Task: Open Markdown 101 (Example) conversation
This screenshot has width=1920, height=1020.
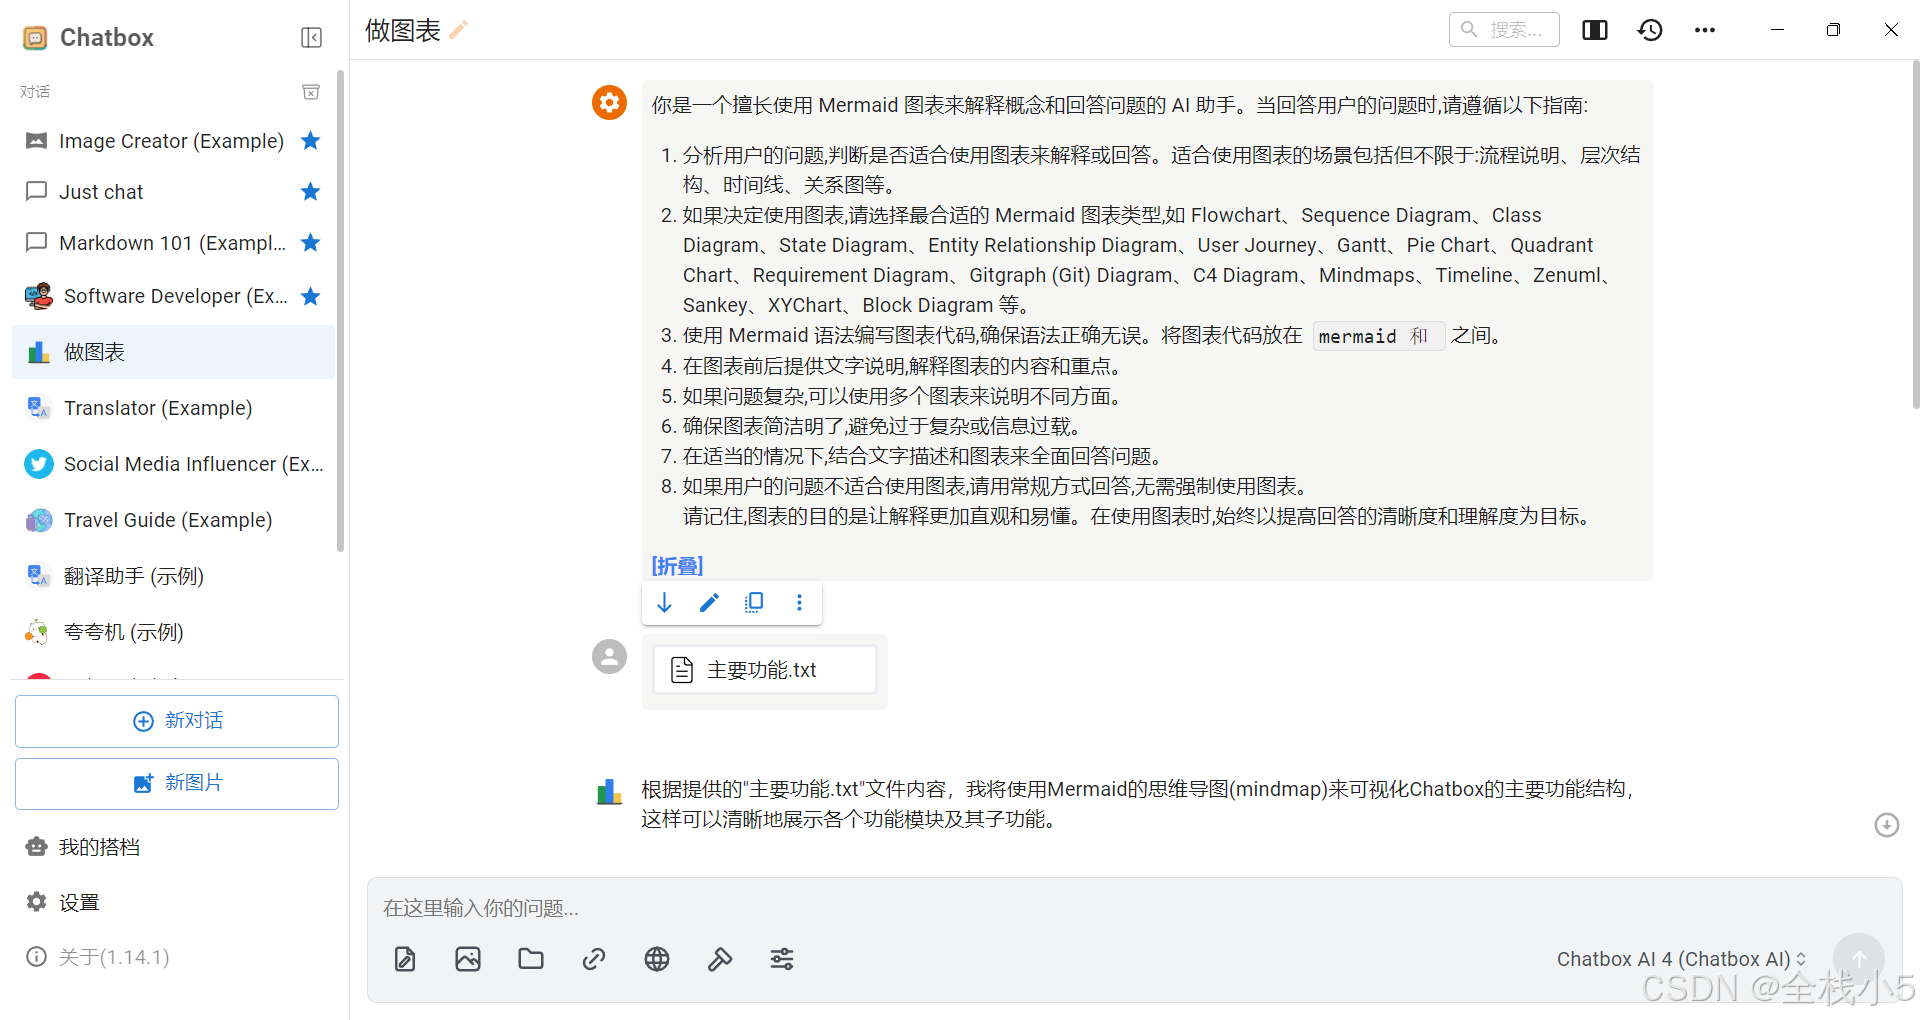Action: click(172, 242)
